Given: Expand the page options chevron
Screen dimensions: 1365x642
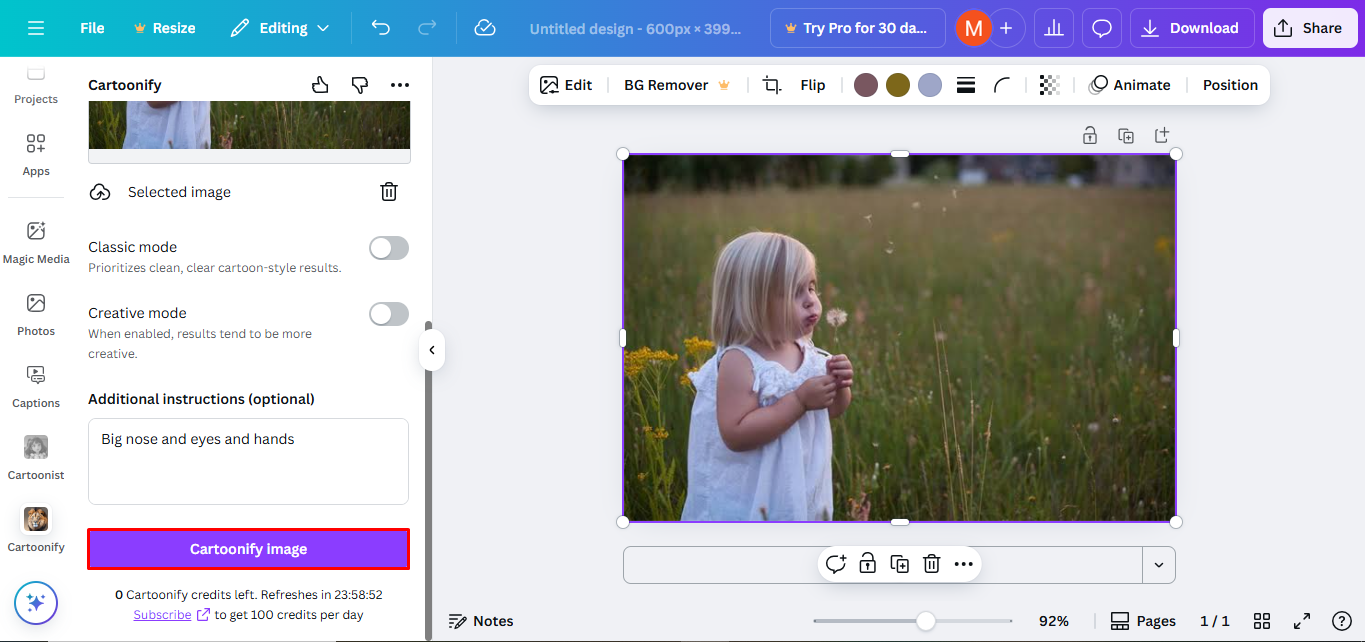Looking at the screenshot, I should [x=1159, y=565].
